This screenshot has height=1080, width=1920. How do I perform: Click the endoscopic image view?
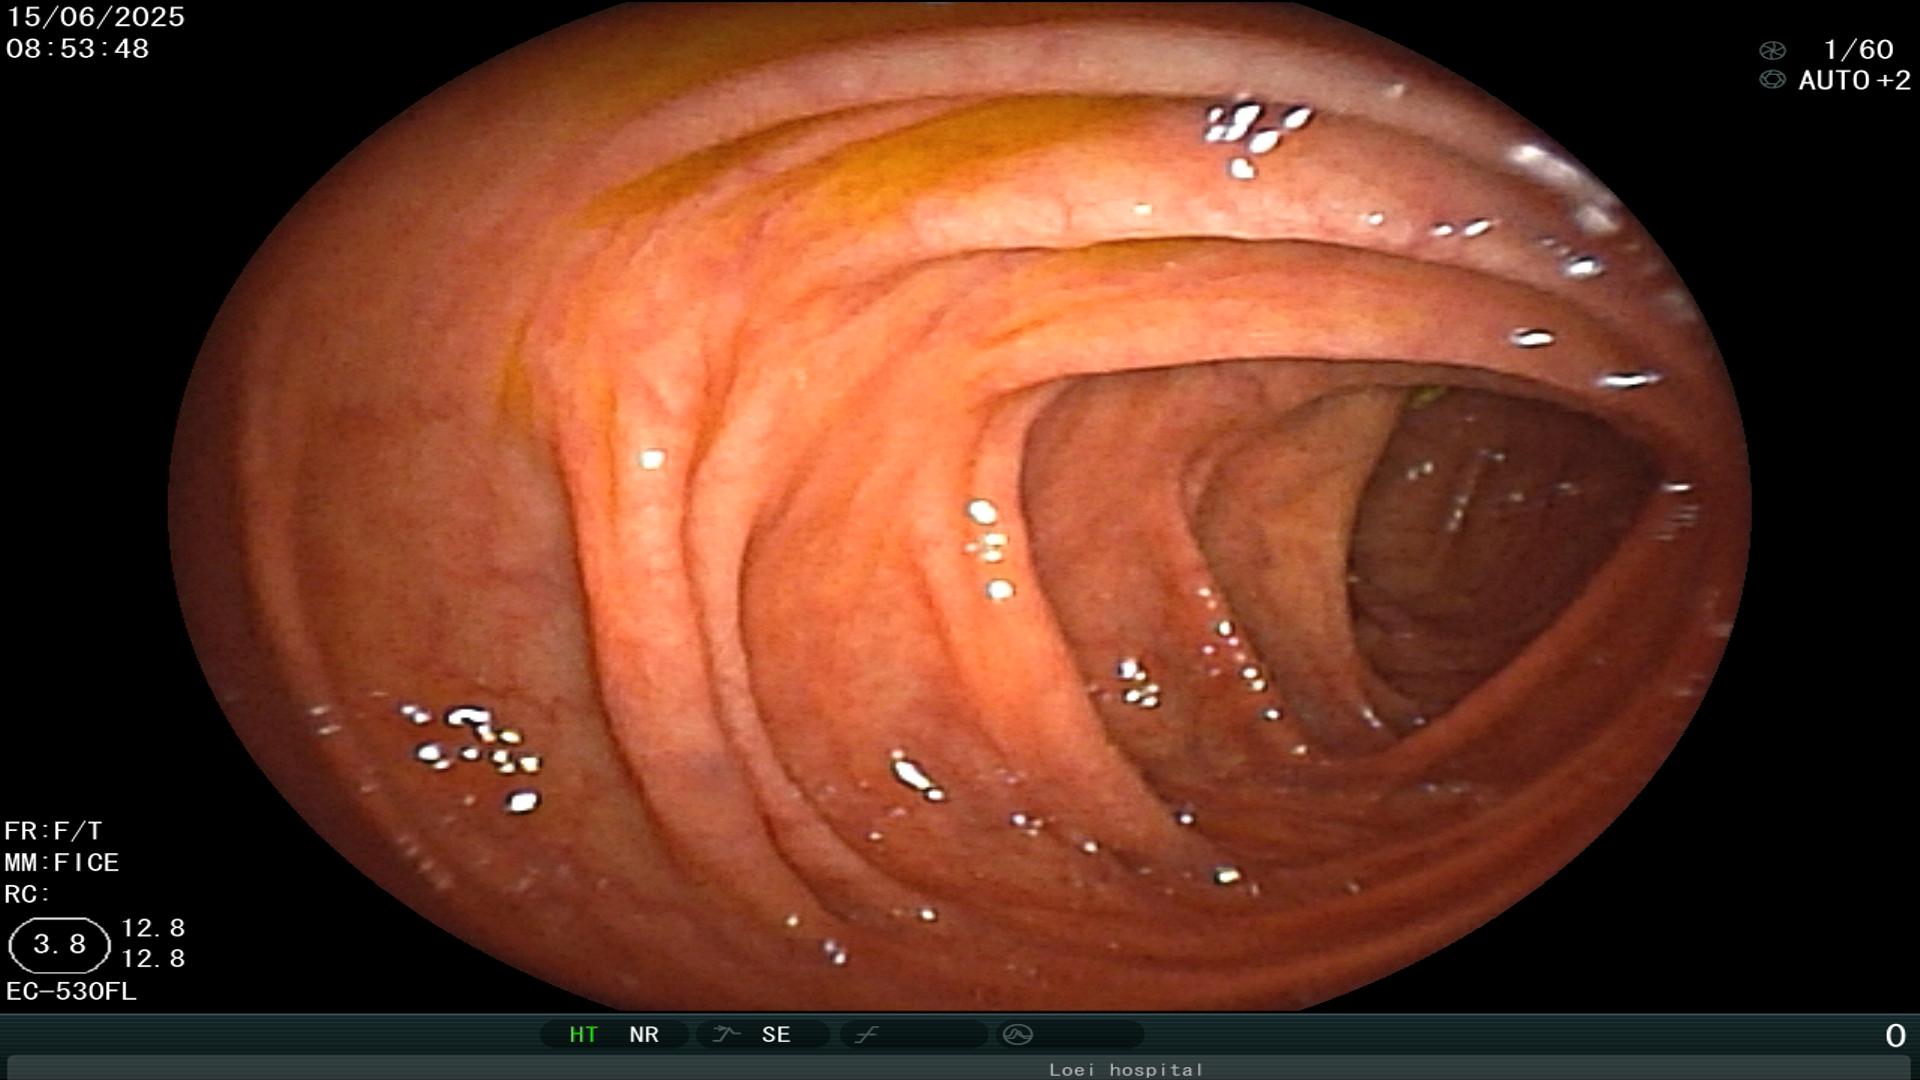click(960, 505)
